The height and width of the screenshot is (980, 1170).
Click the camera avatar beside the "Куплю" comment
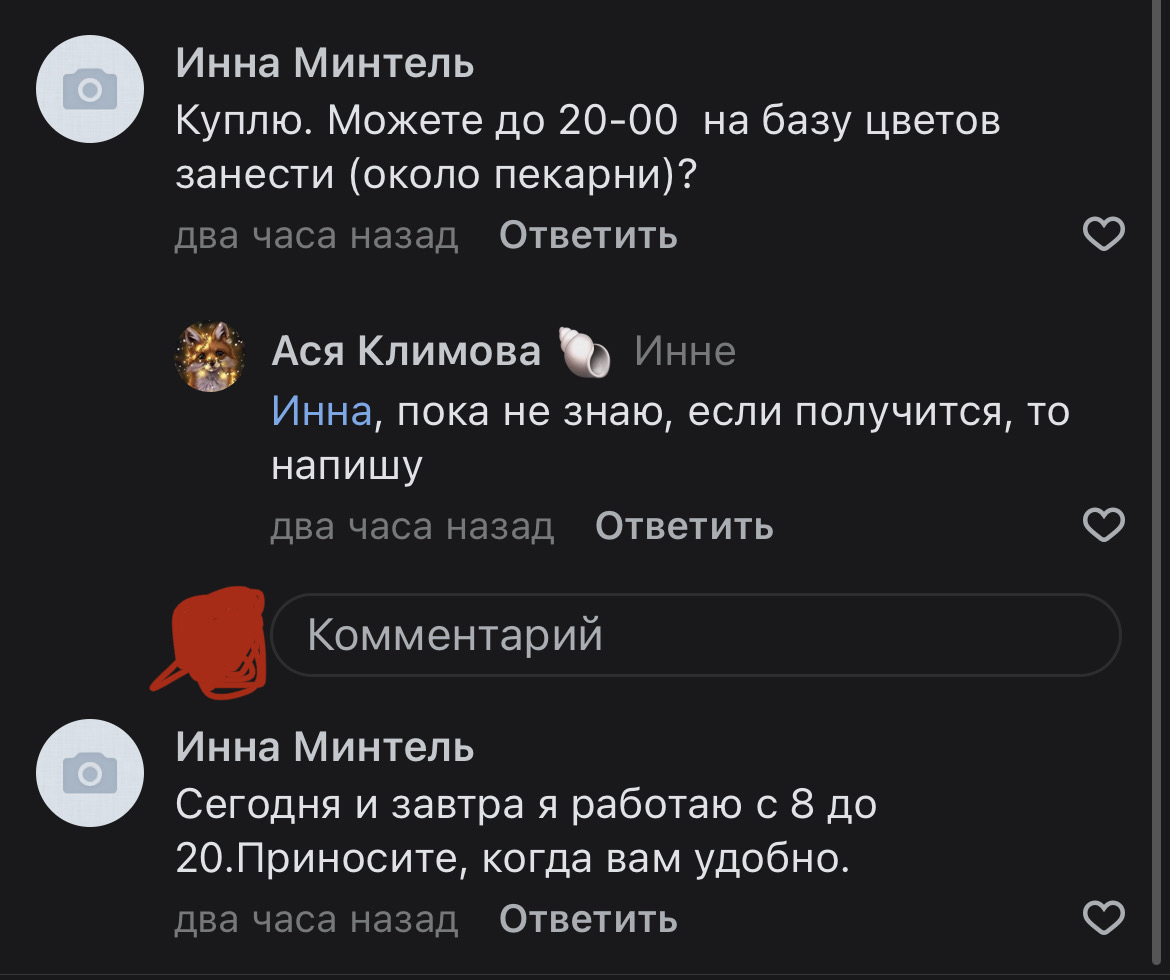pyautogui.click(x=90, y=91)
